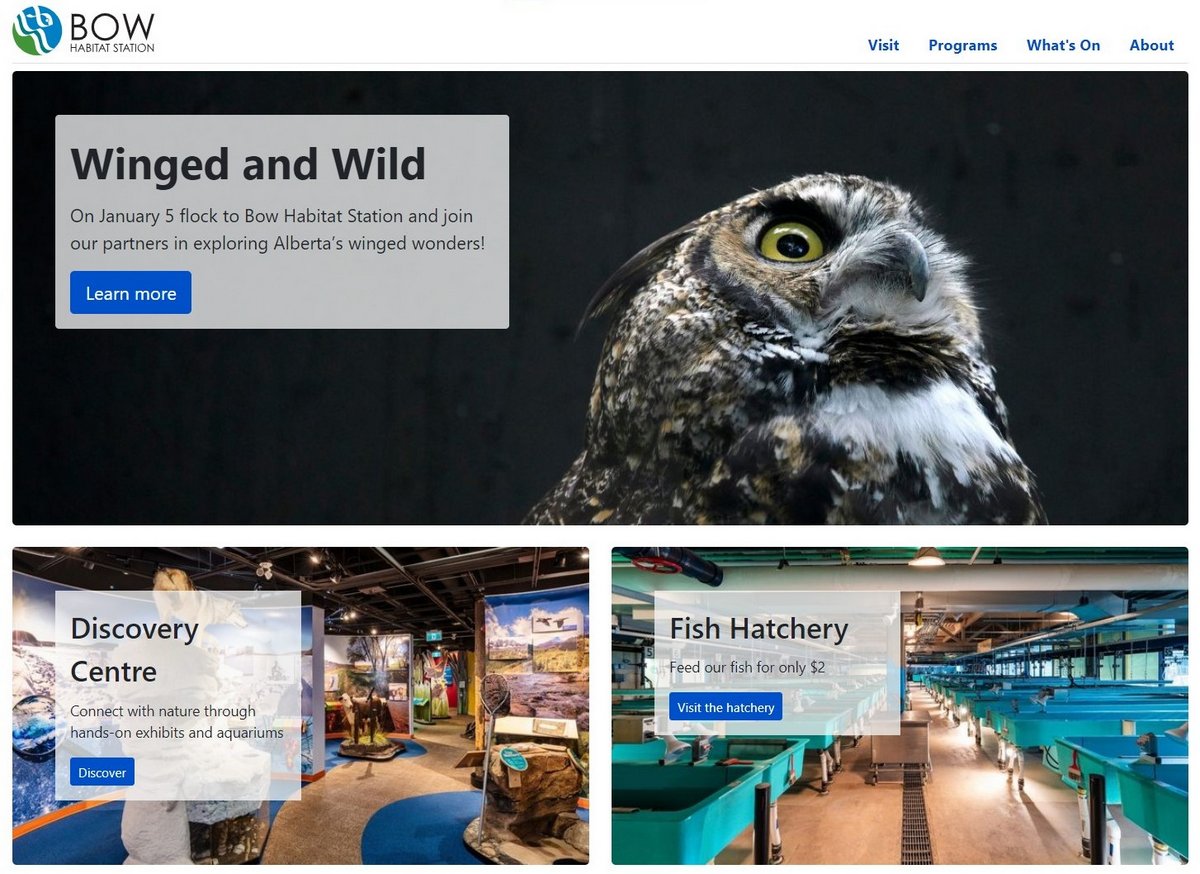This screenshot has width=1200, height=874.
Task: Click the BOW Habitat Station wordmark text
Action: coord(112,30)
